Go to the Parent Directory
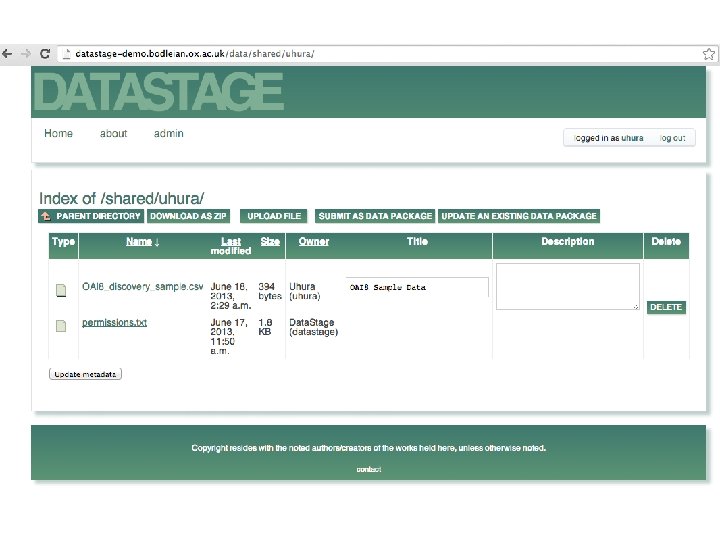 pyautogui.click(x=91, y=216)
